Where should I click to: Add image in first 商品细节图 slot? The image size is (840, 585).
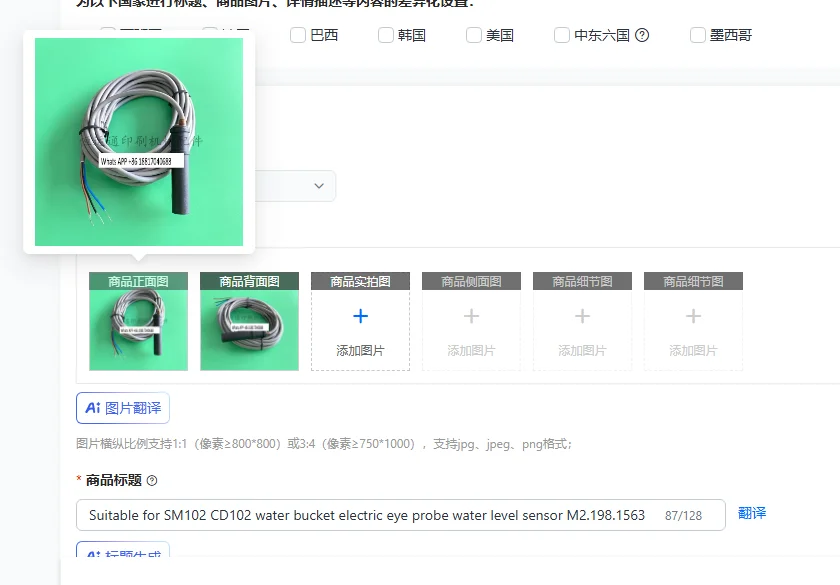(x=582, y=321)
